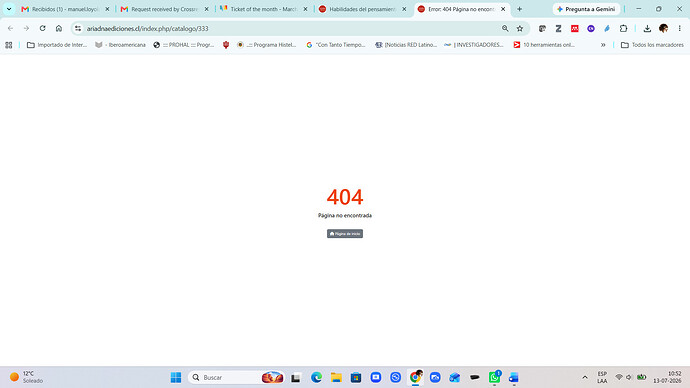The width and height of the screenshot is (690, 388).
Task: Switch the ESP LAA keyboard language
Action: click(x=602, y=377)
